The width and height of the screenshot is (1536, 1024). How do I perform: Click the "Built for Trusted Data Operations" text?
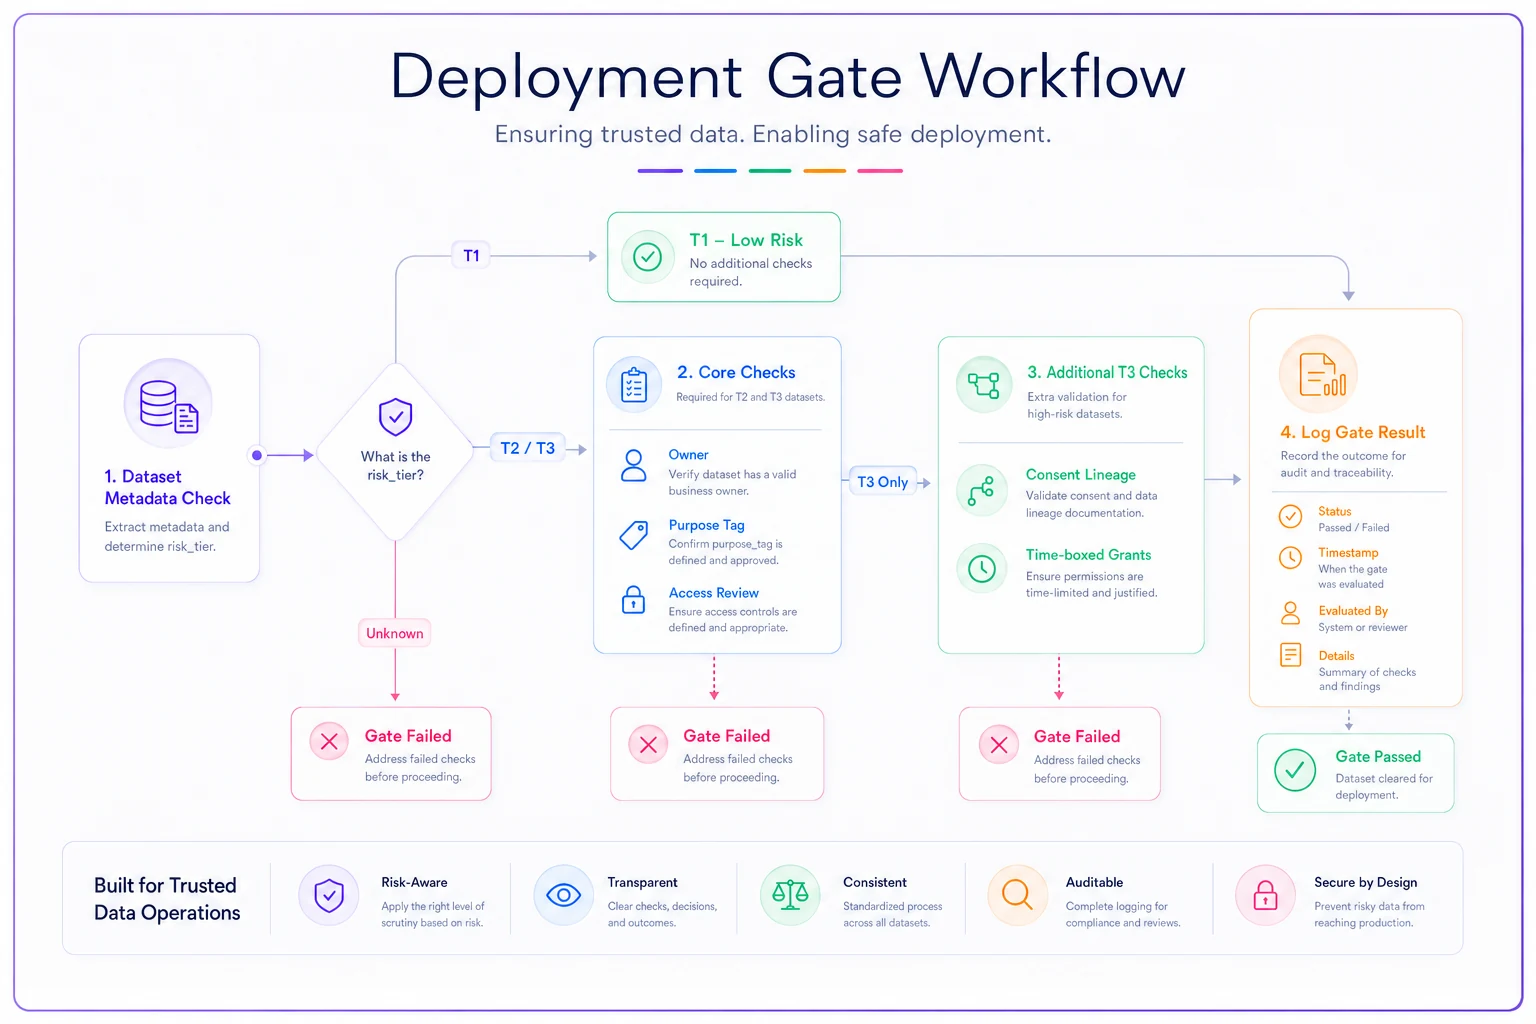167,899
